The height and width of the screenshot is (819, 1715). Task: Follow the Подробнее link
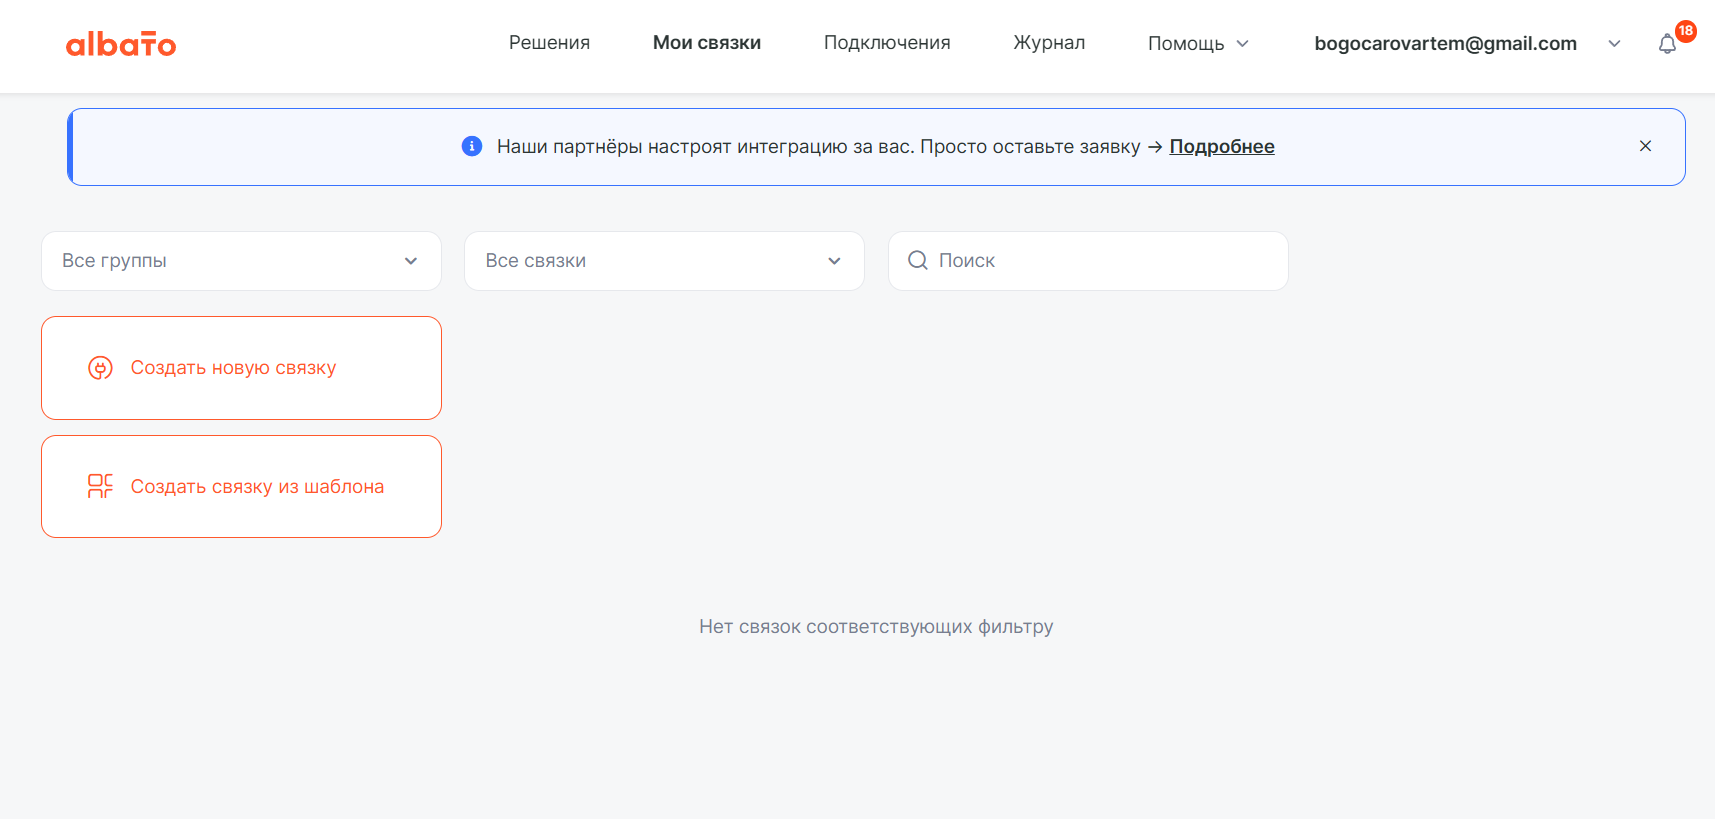(1222, 146)
